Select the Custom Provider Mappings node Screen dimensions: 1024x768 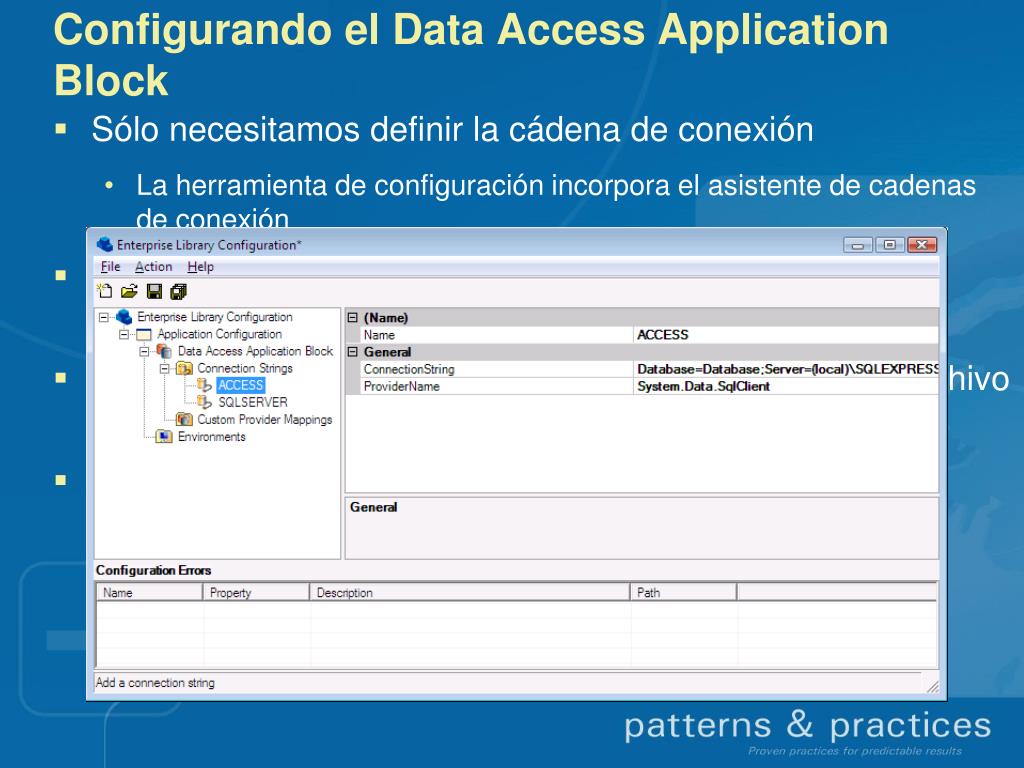(264, 419)
